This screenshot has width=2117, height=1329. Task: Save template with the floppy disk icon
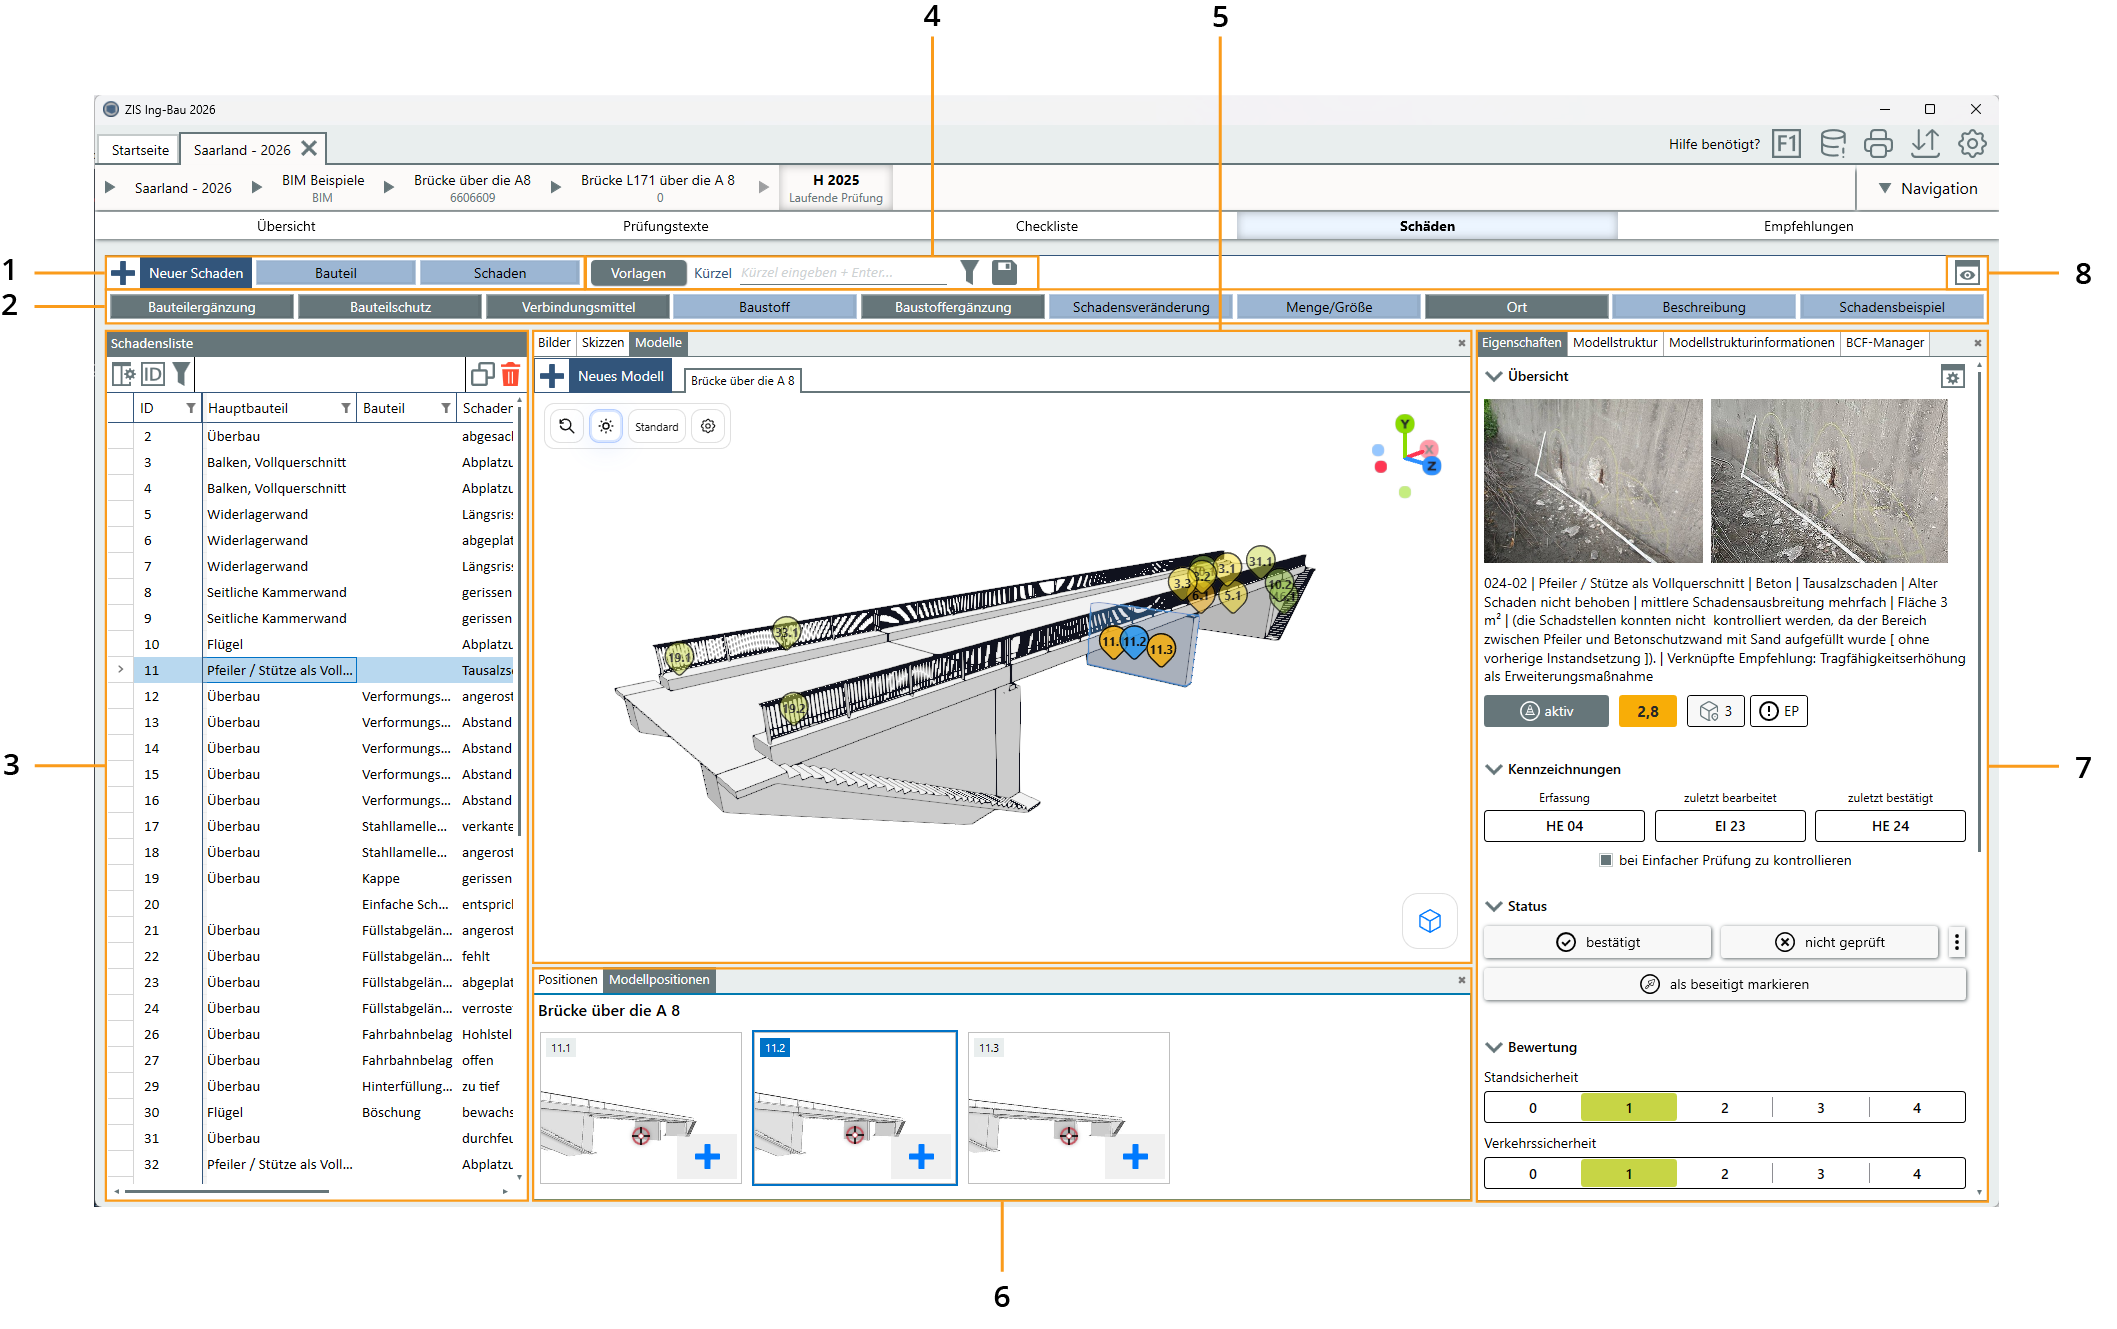1004,272
